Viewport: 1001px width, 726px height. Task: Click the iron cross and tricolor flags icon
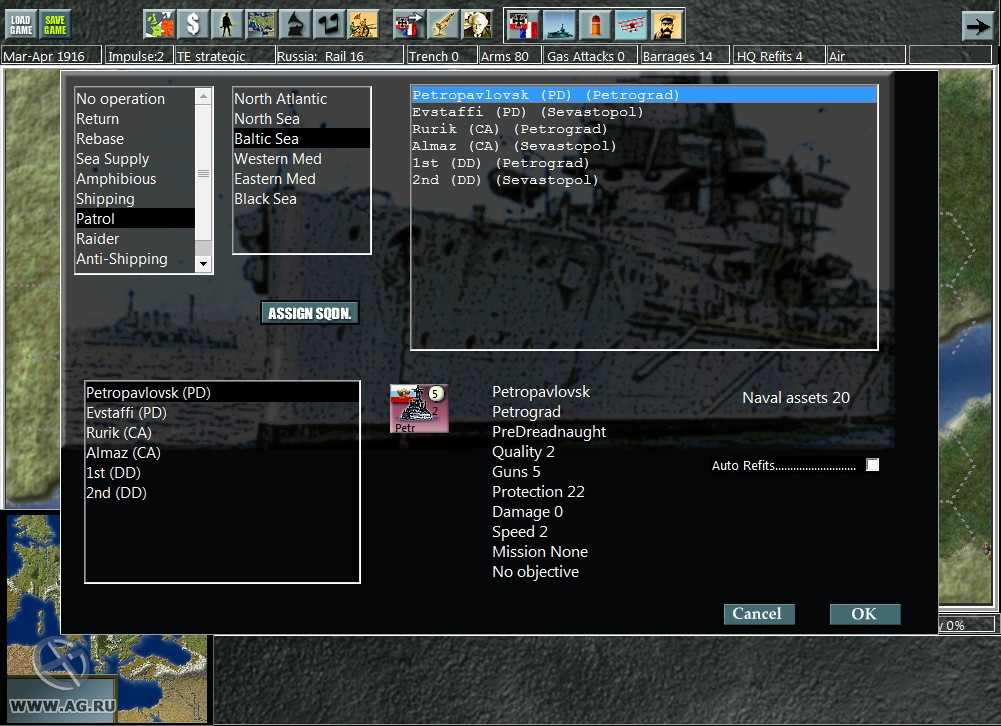pyautogui.click(x=523, y=26)
